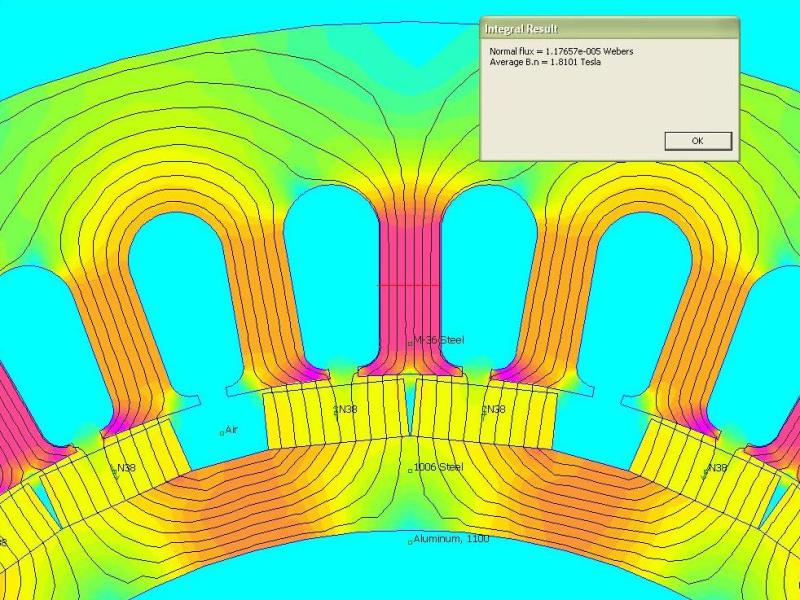The image size is (800, 600).
Task: Click the Normal flux value text
Action: point(560,51)
